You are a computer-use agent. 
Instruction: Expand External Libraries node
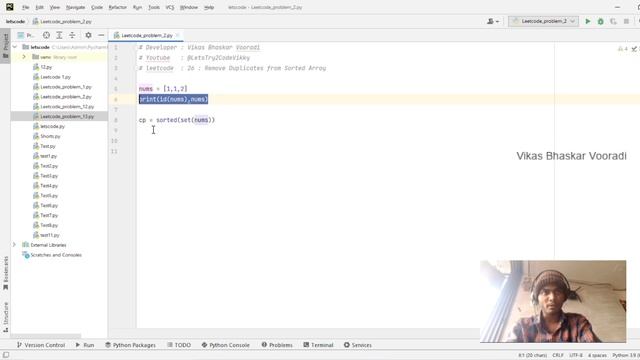tap(14, 245)
